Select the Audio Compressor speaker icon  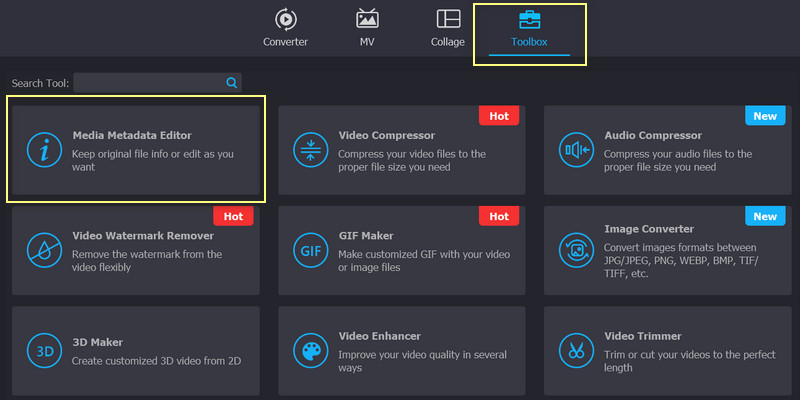click(575, 149)
